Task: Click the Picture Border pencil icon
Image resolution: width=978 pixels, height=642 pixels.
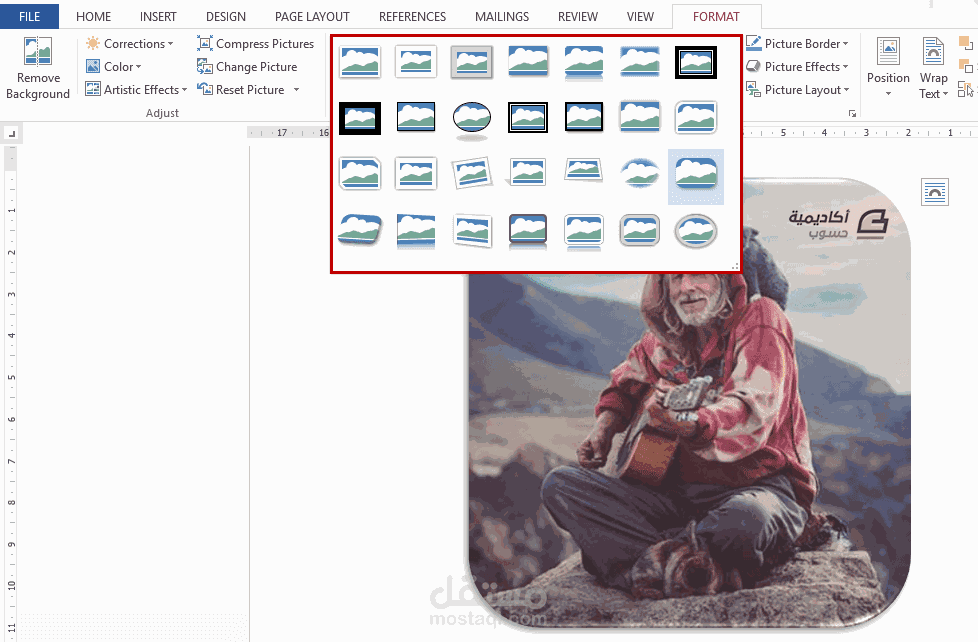Action: coord(753,43)
